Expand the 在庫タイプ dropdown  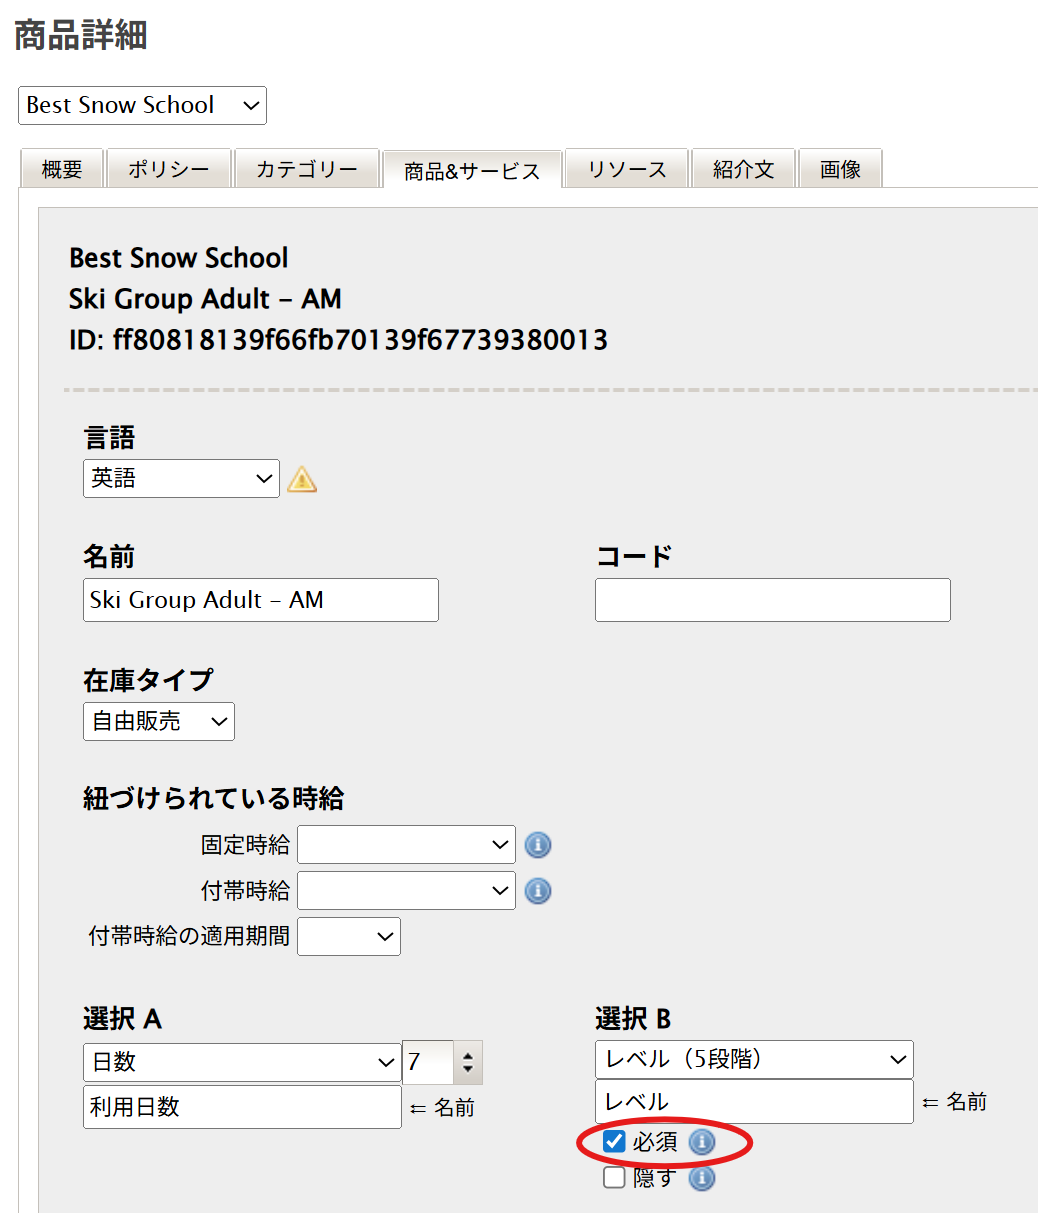[x=158, y=721]
